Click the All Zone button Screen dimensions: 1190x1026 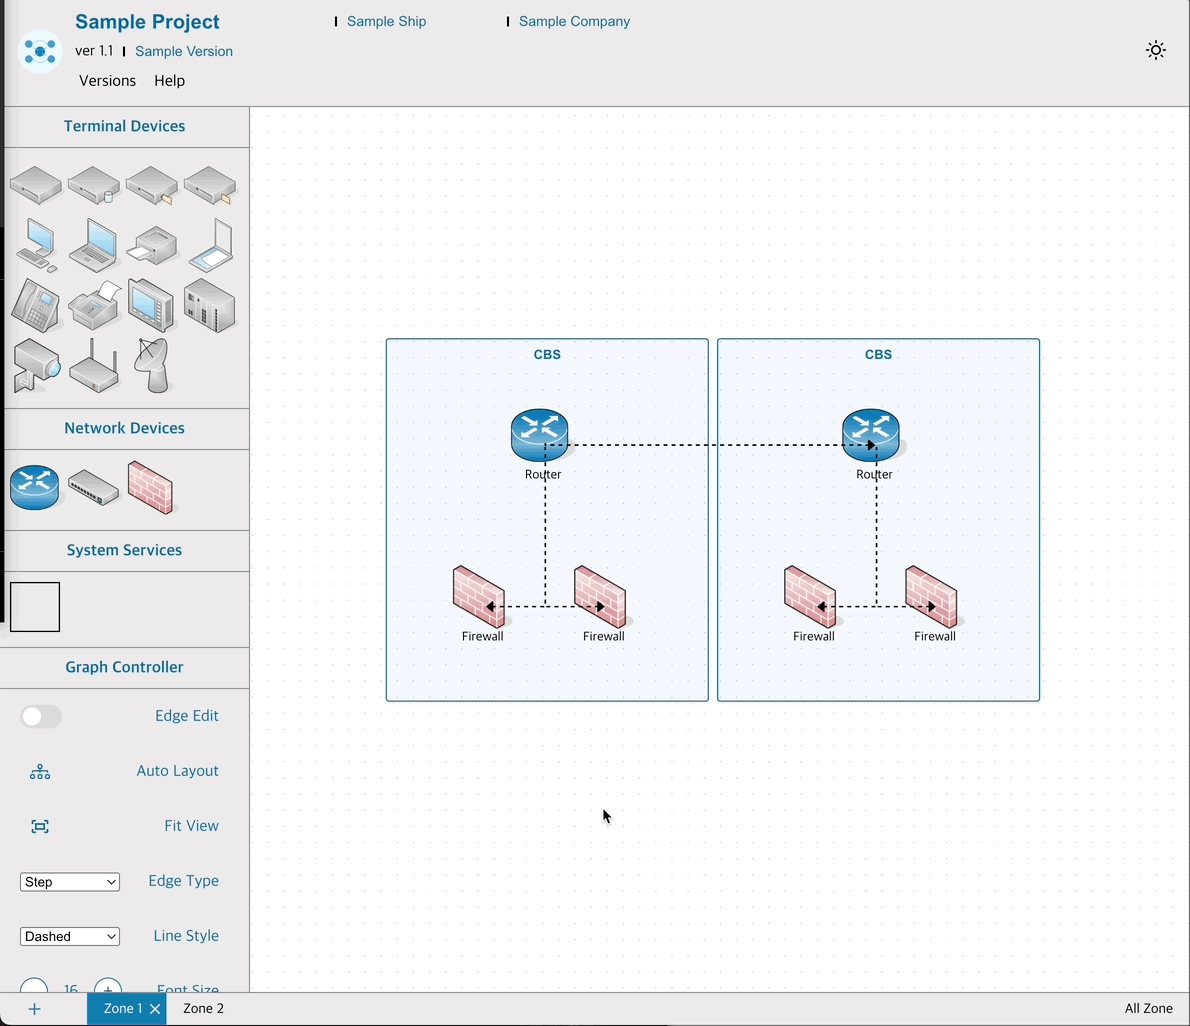point(1148,1008)
